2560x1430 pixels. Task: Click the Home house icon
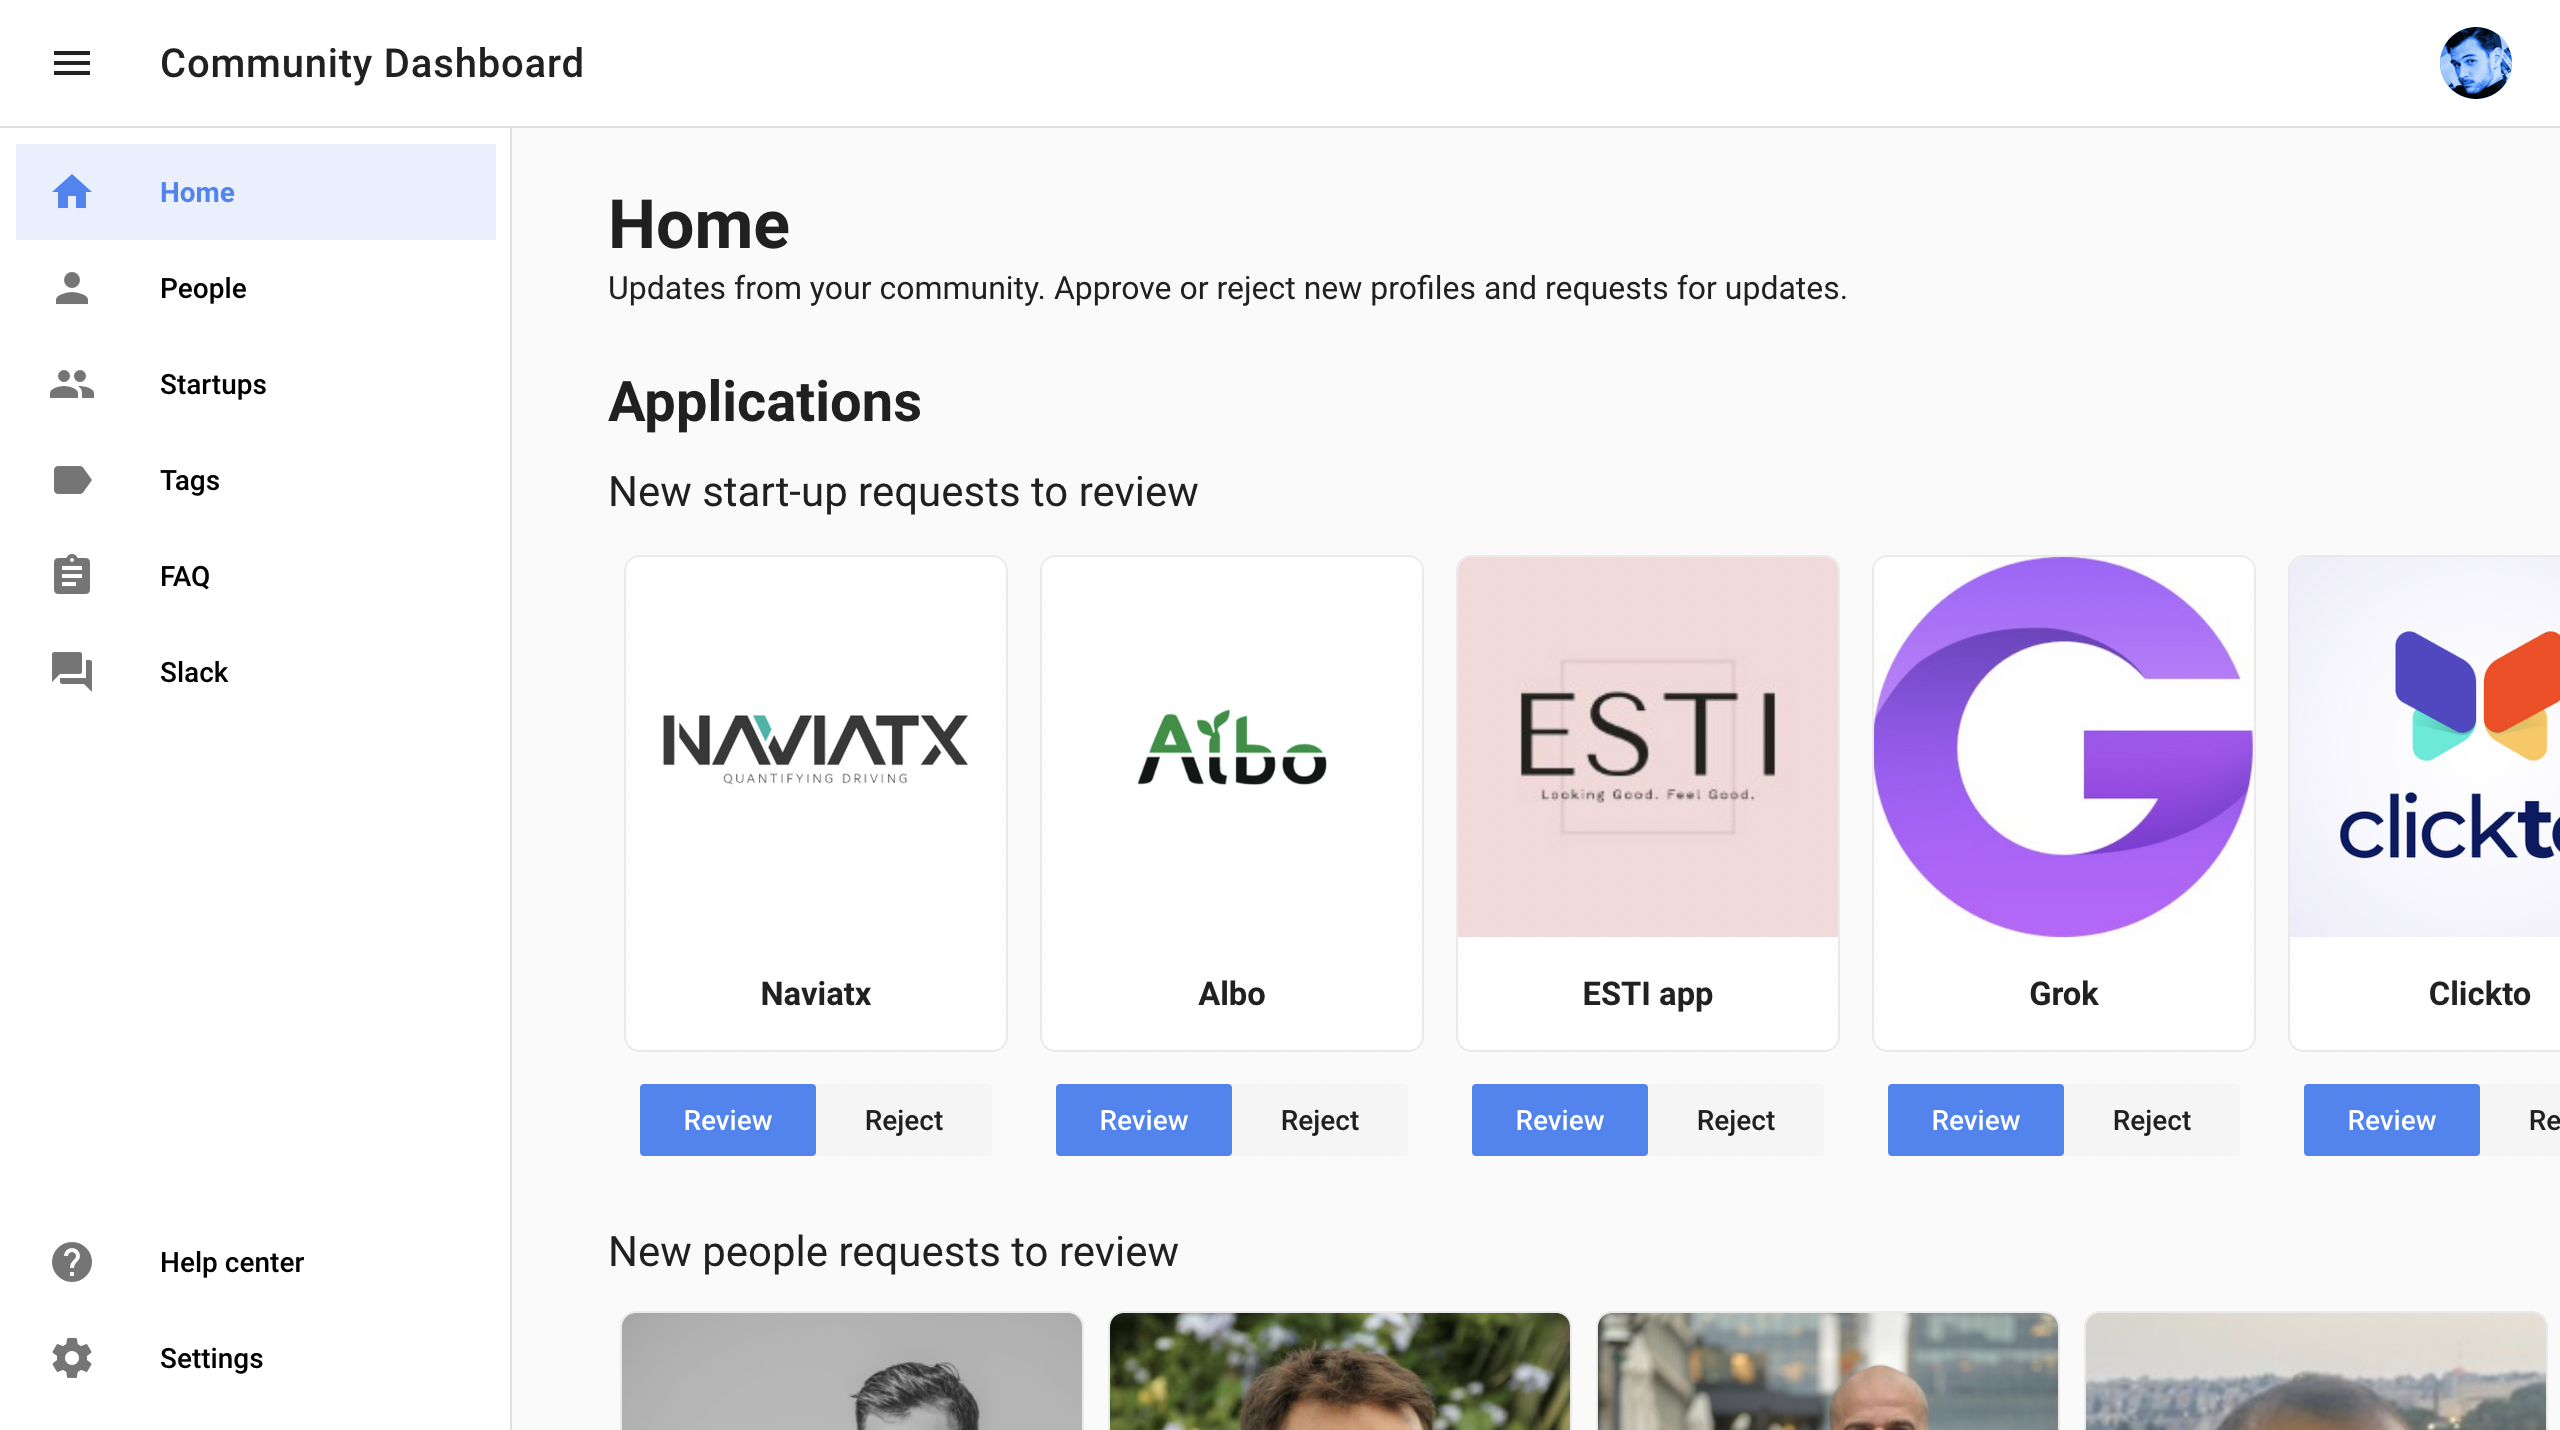pyautogui.click(x=72, y=191)
